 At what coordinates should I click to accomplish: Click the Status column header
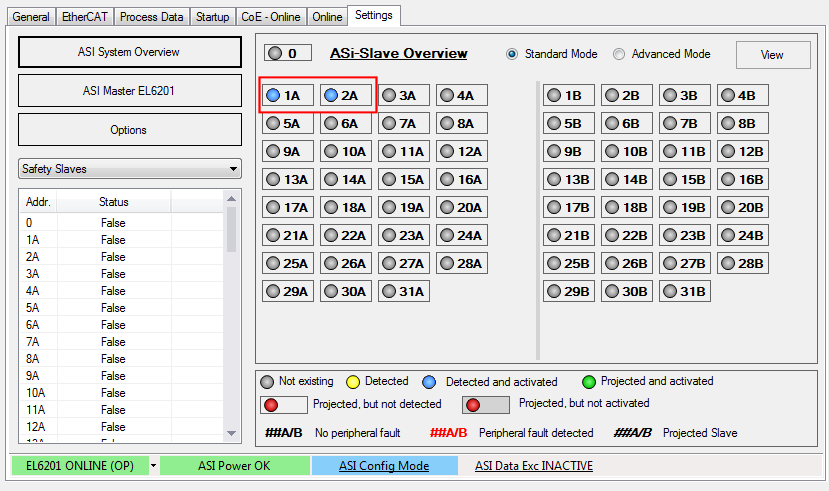coord(114,202)
